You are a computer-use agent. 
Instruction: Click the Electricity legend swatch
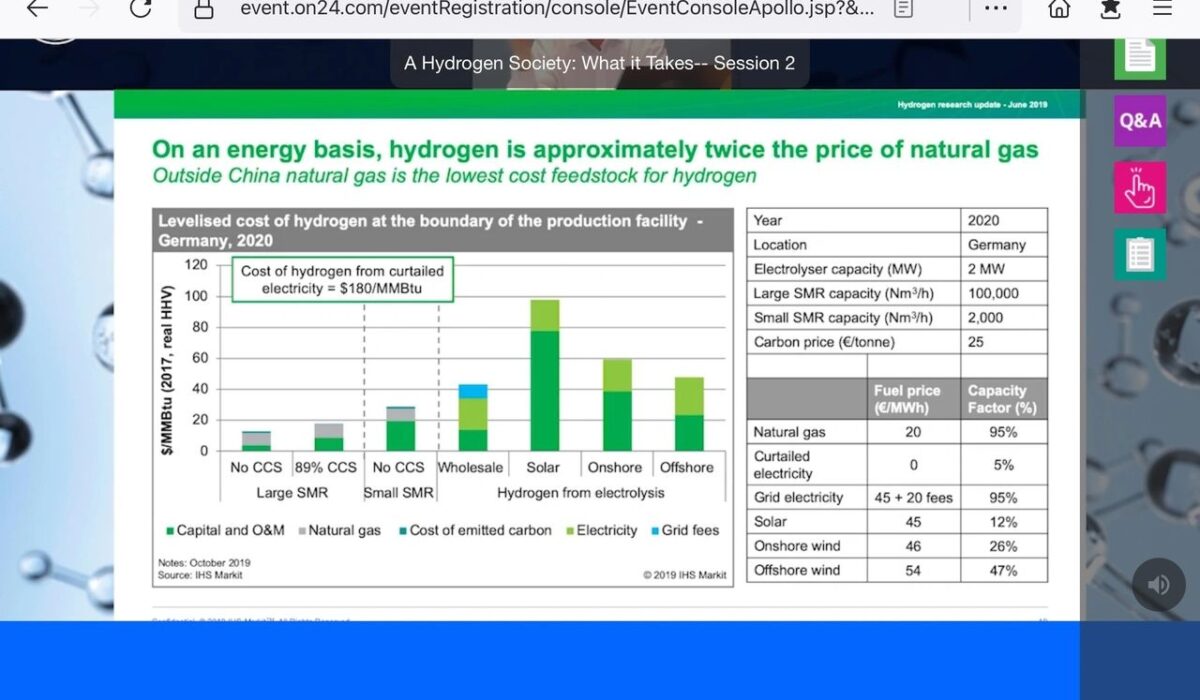click(570, 531)
